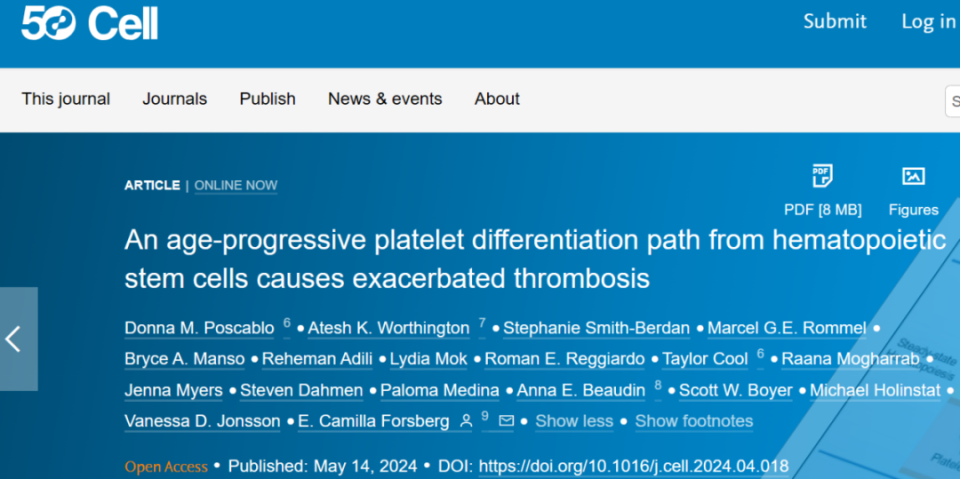Click the Log in link

pyautogui.click(x=929, y=22)
